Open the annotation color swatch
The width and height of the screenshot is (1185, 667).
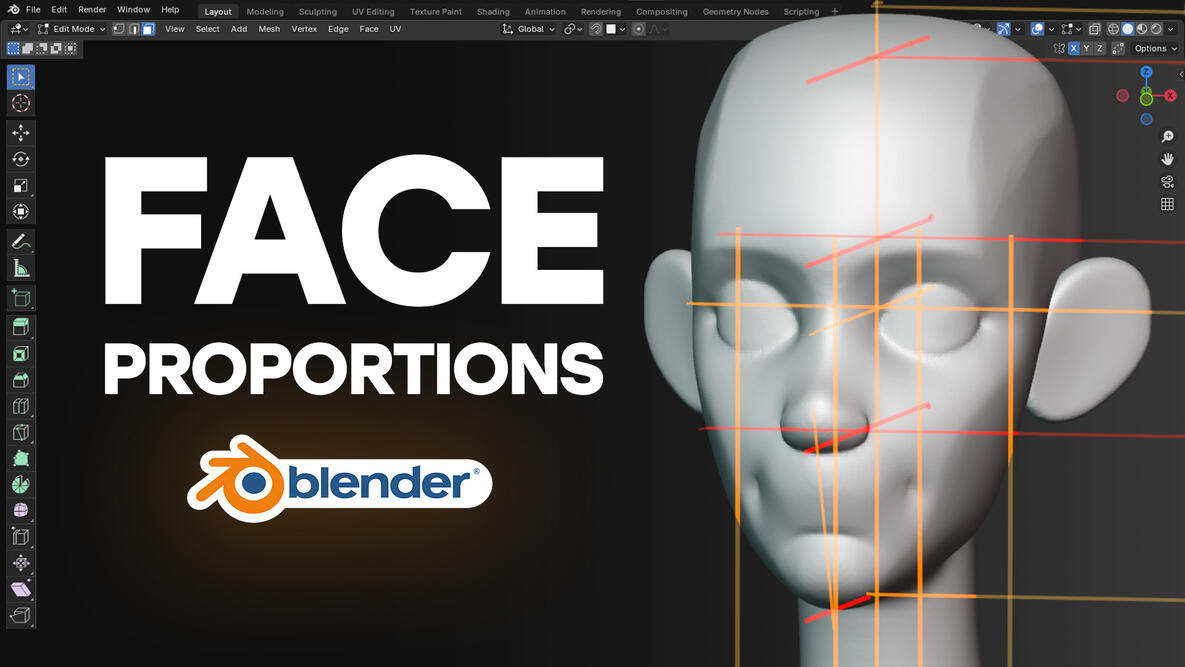coord(610,28)
